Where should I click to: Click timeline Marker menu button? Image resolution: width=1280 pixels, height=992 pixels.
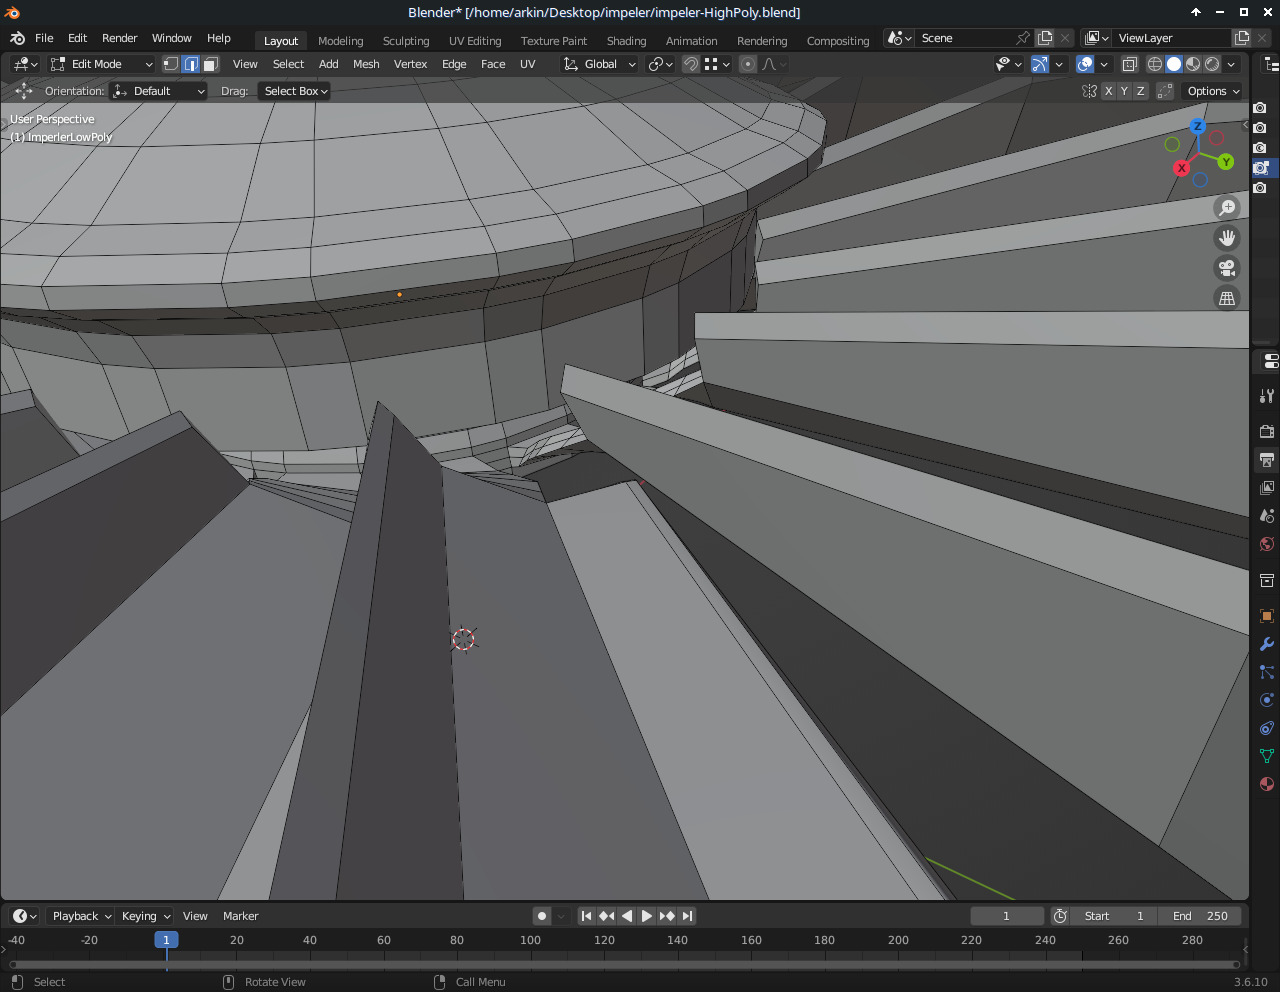[241, 916]
